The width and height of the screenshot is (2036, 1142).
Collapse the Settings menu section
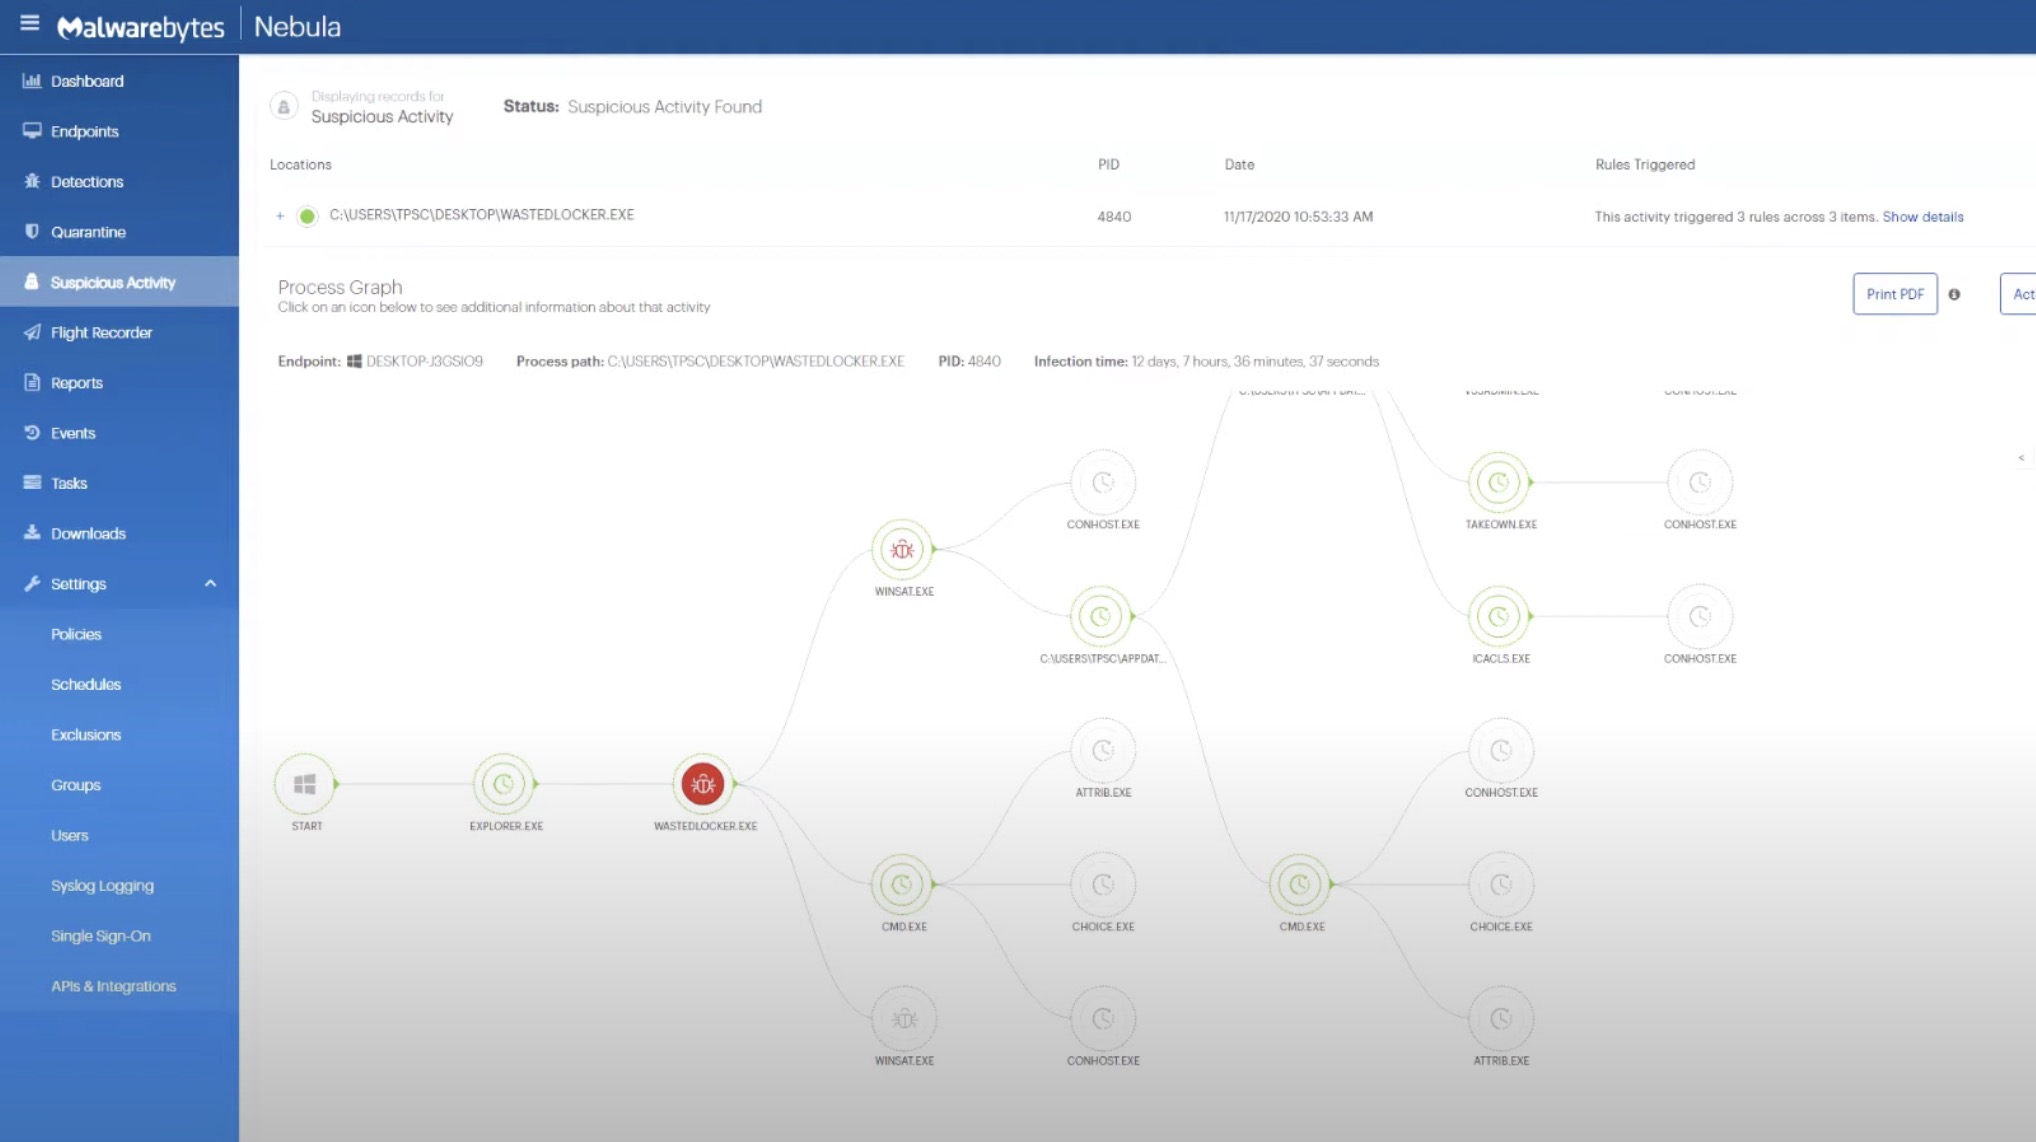[210, 584]
